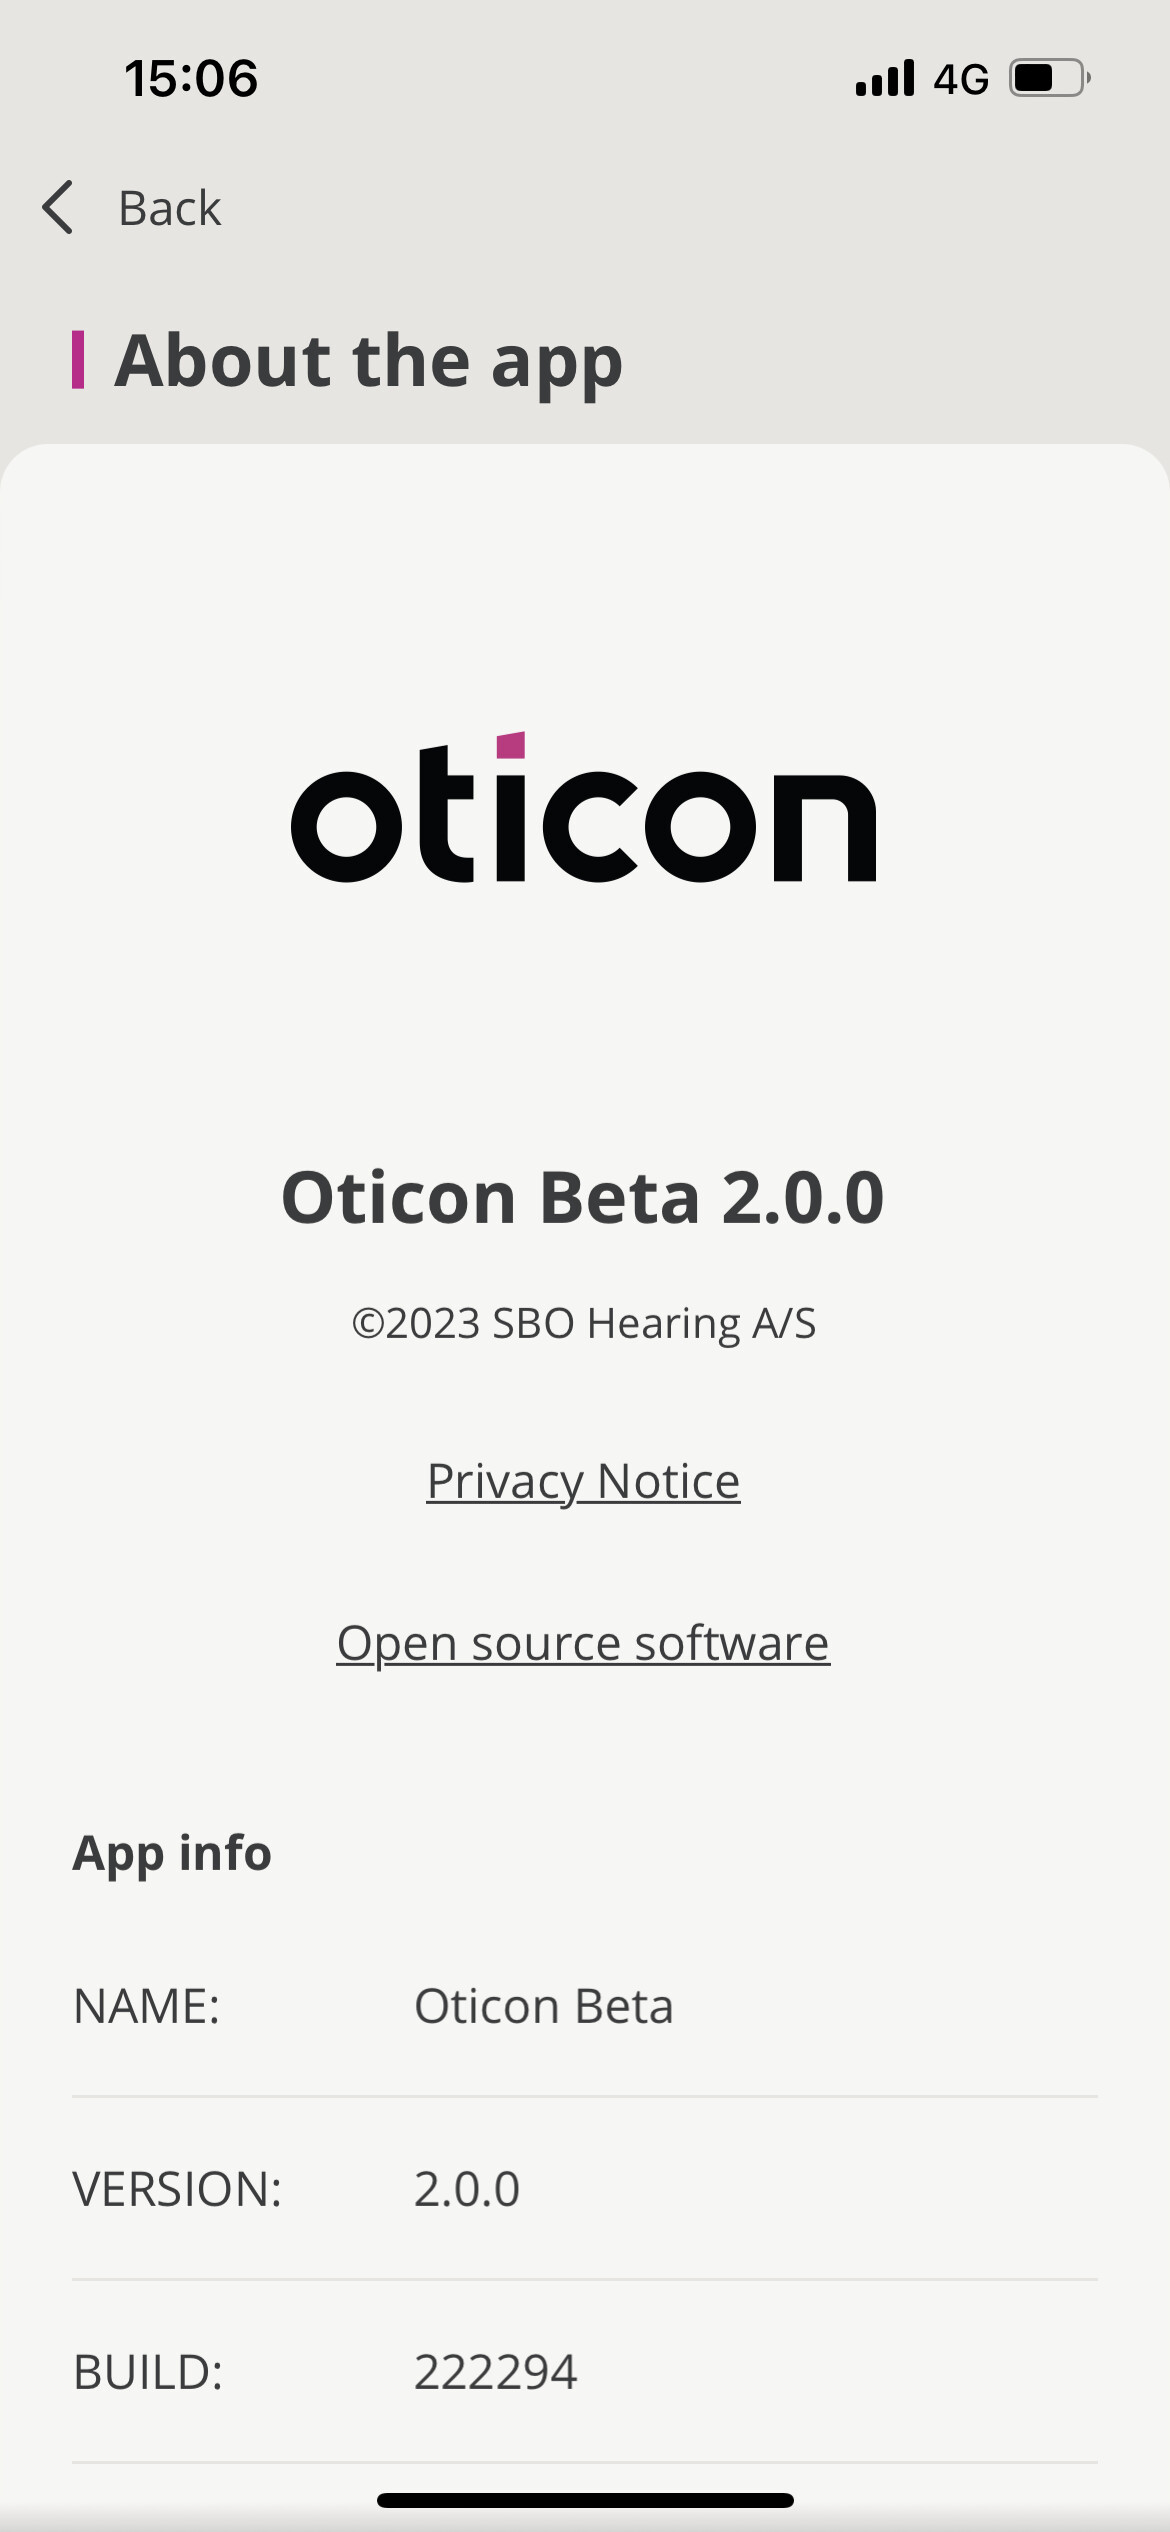Tap the Oticon Beta 2.0.0 title
Screen dimensions: 1170x2532
[583, 1197]
